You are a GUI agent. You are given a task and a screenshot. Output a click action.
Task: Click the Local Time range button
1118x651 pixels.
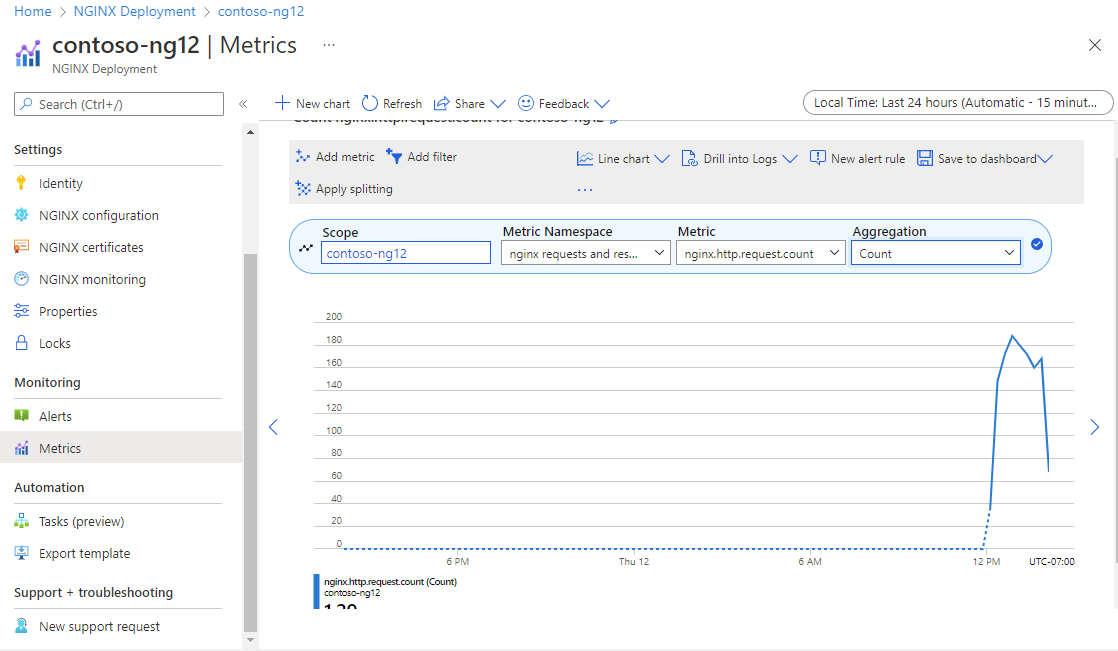coord(957,103)
